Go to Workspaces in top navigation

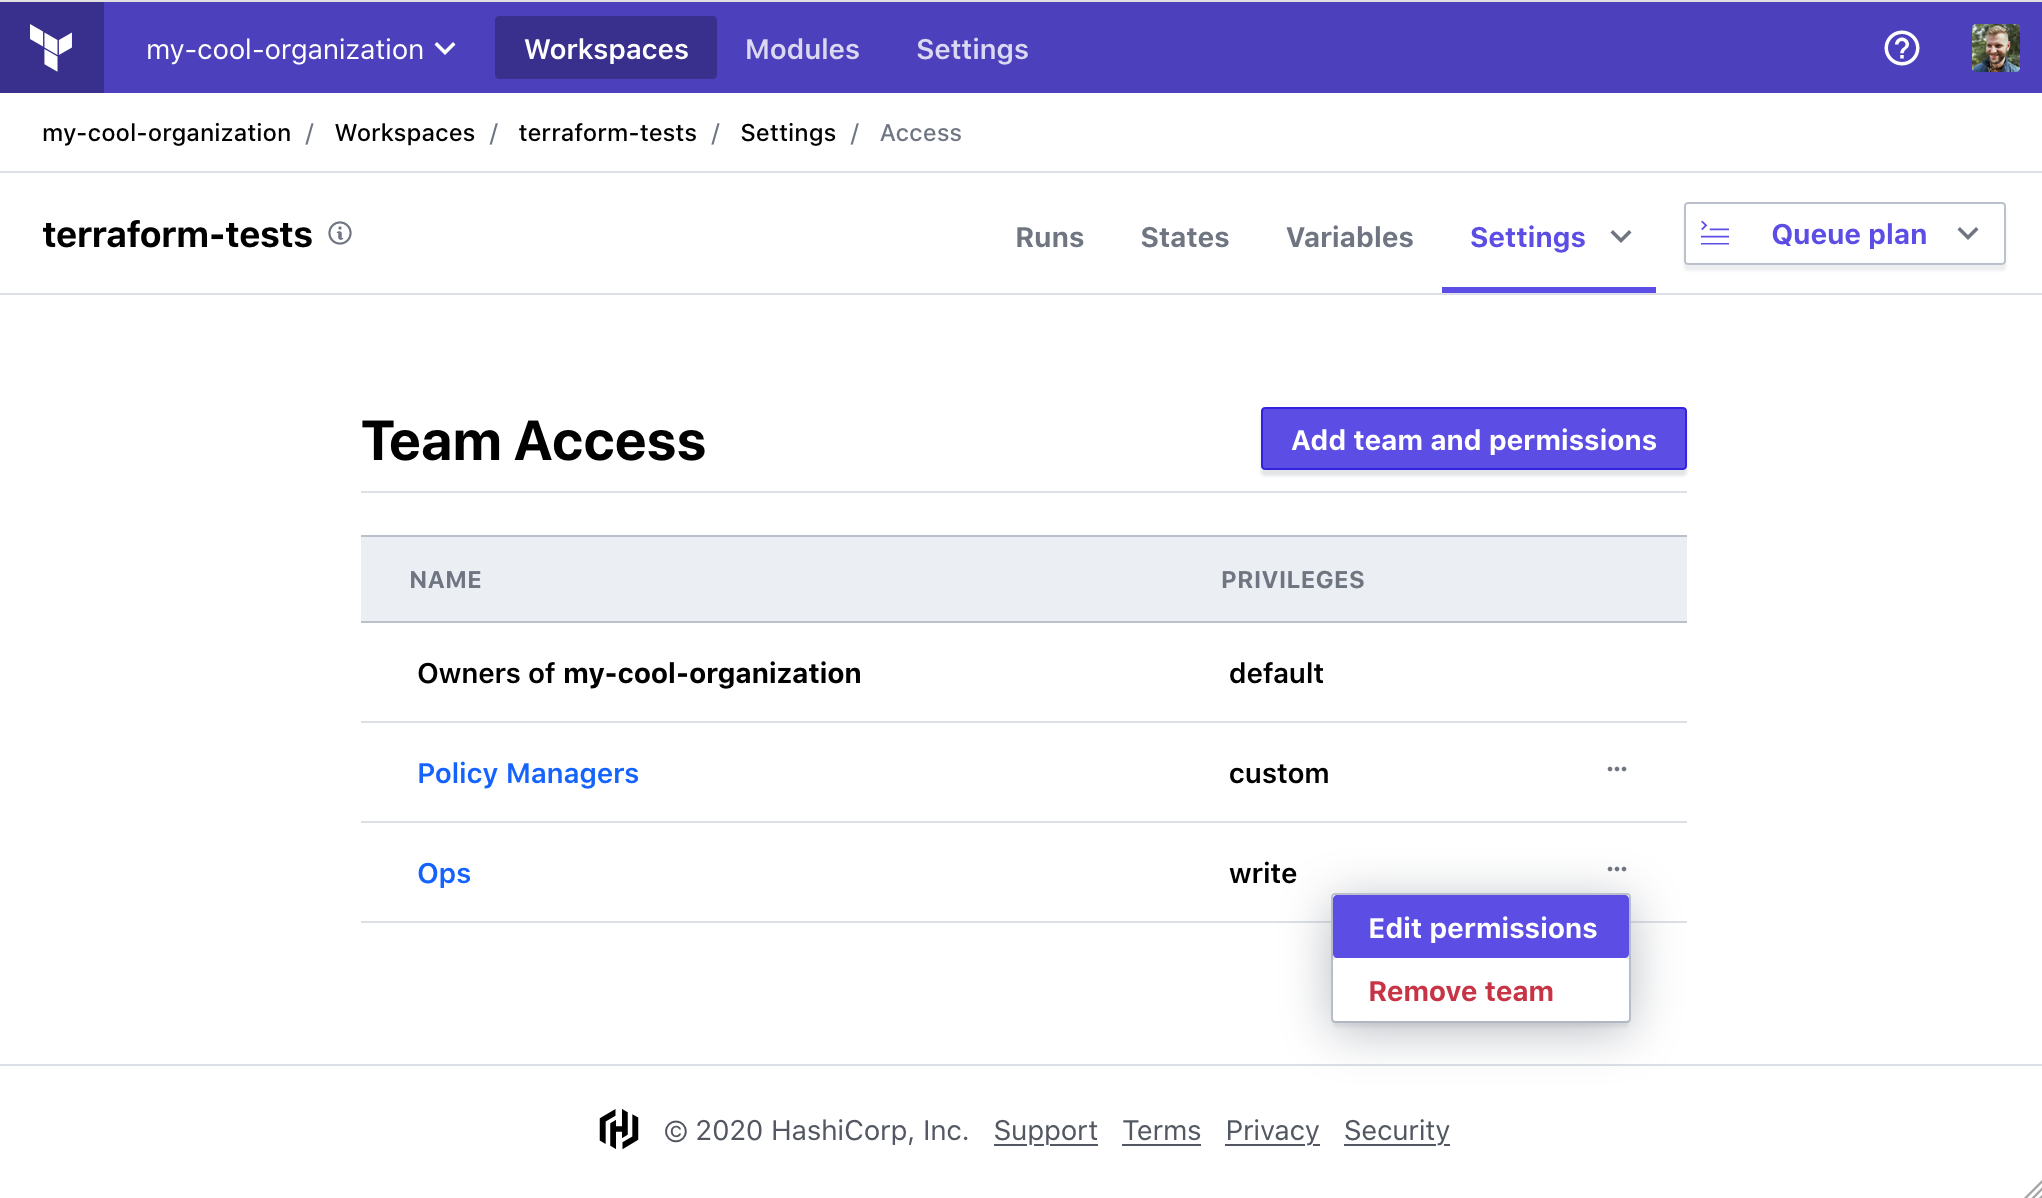point(606,48)
